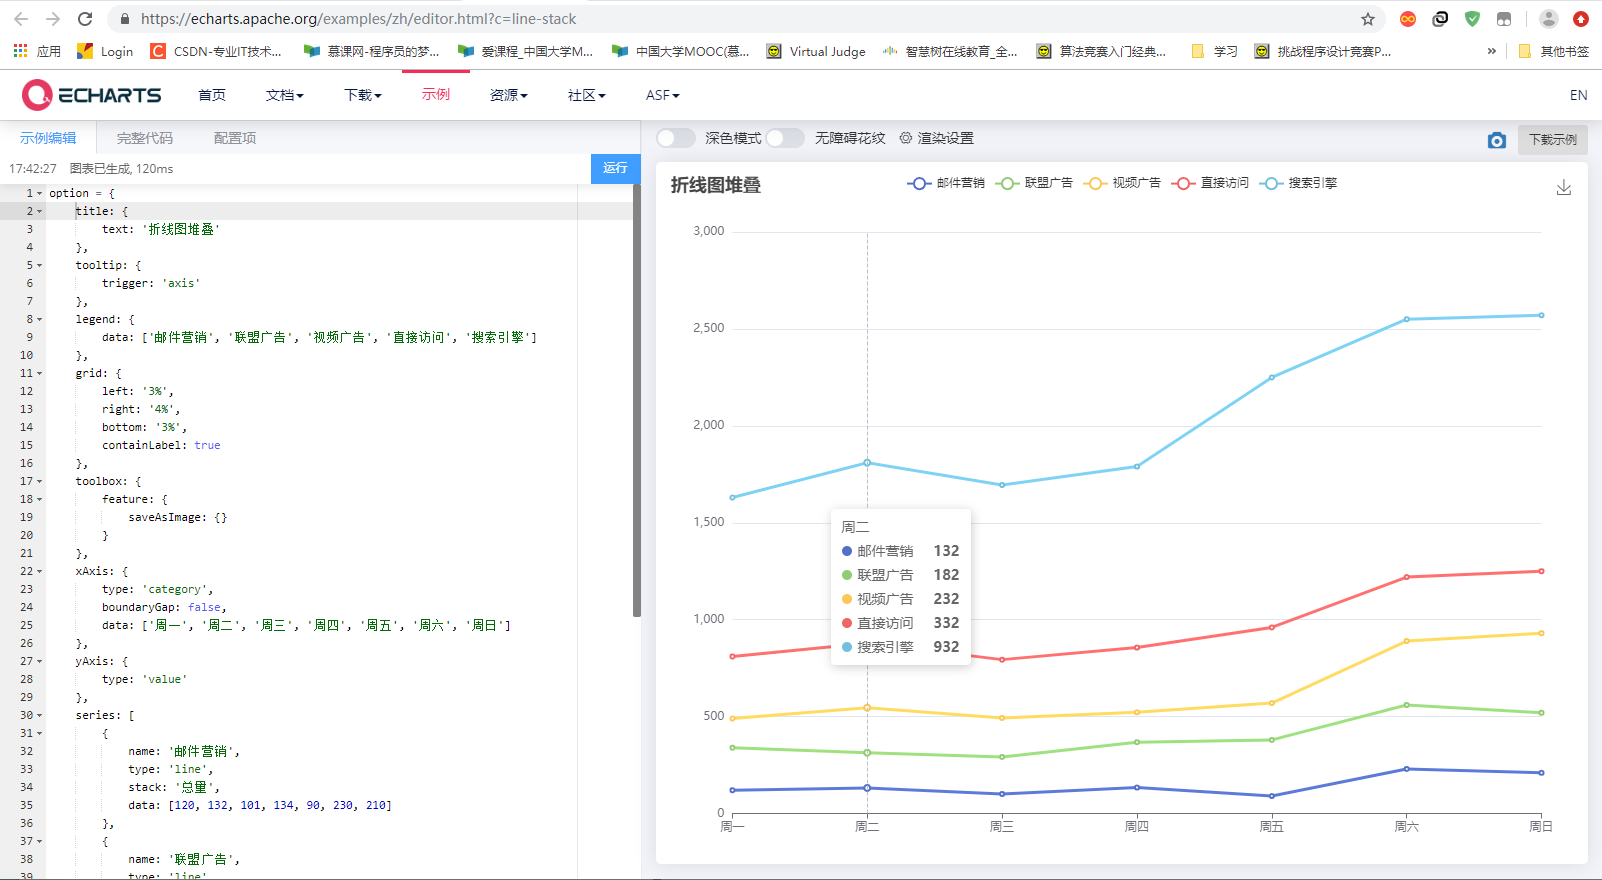The width and height of the screenshot is (1602, 880).
Task: Click the 搜索引擎 data point at 周六
Action: click(x=1406, y=319)
